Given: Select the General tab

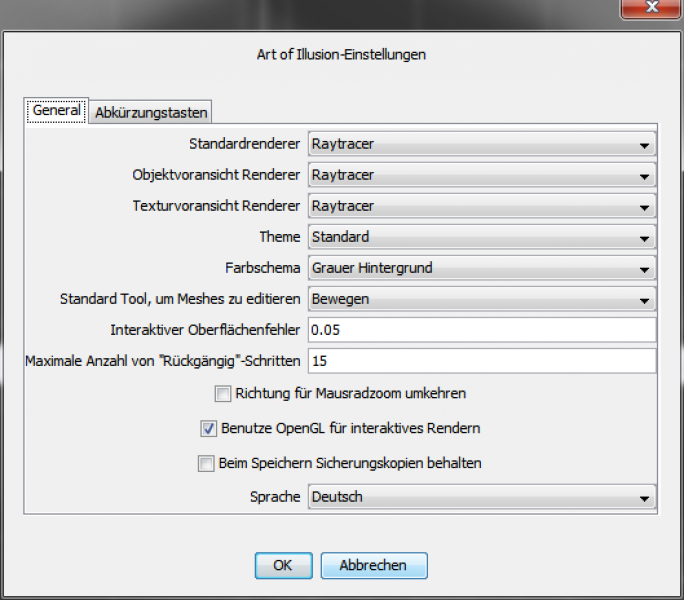Looking at the screenshot, I should point(56,110).
